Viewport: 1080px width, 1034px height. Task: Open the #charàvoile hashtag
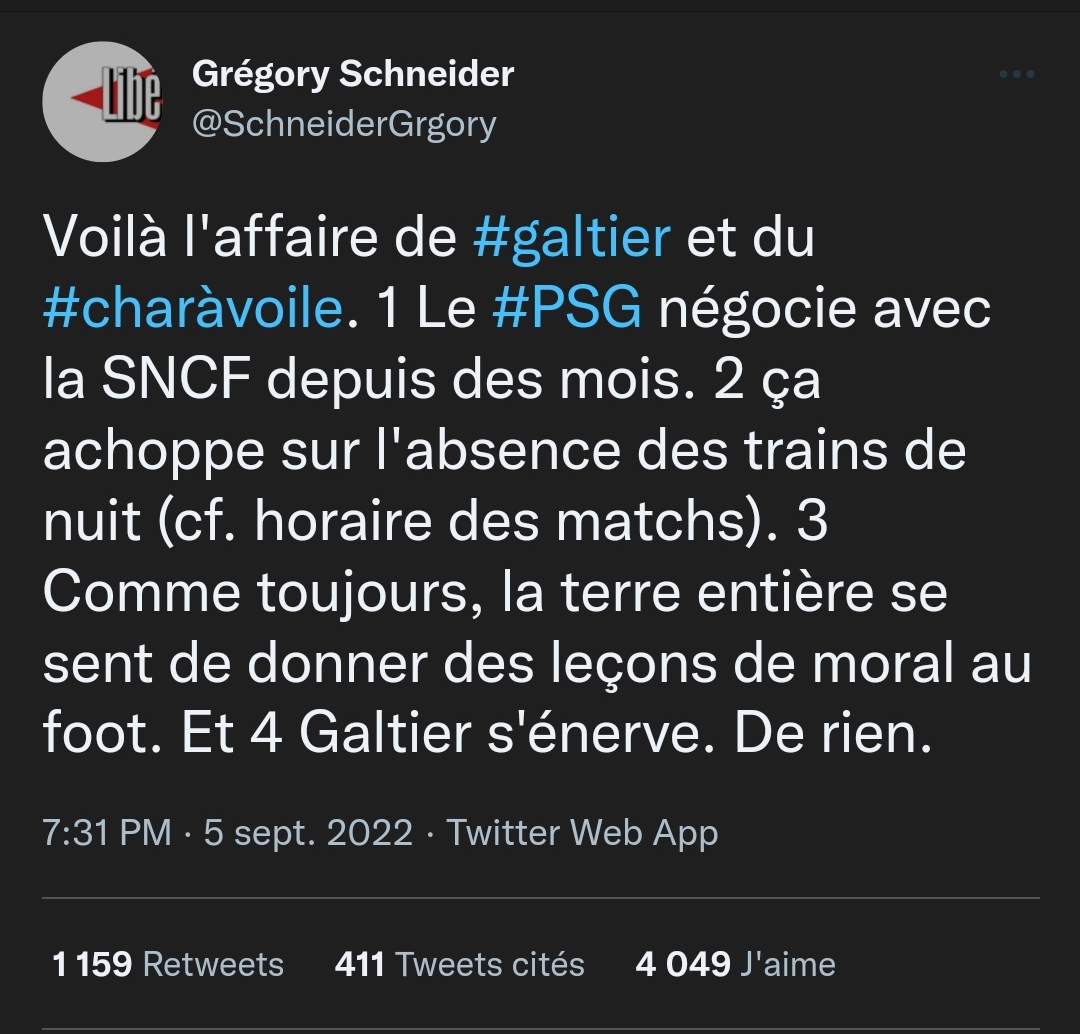pos(193,309)
